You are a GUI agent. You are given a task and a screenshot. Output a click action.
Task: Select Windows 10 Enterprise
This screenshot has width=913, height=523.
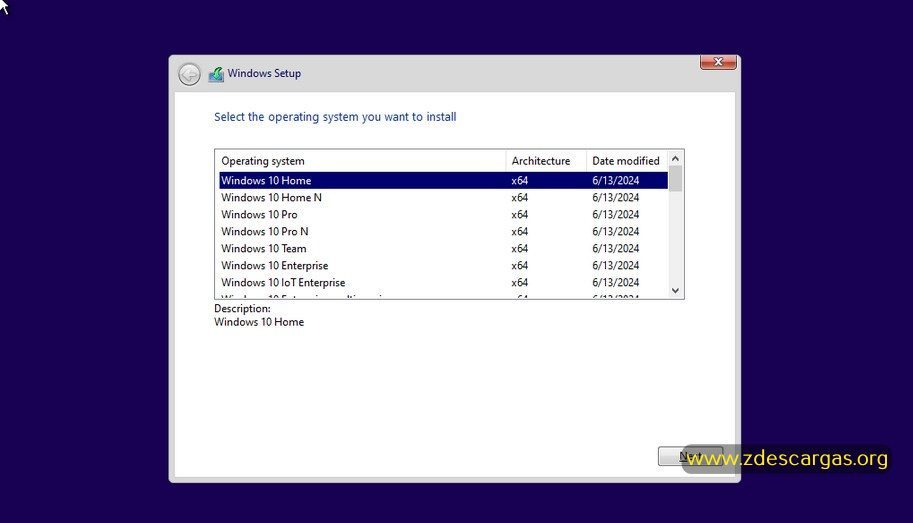click(443, 265)
